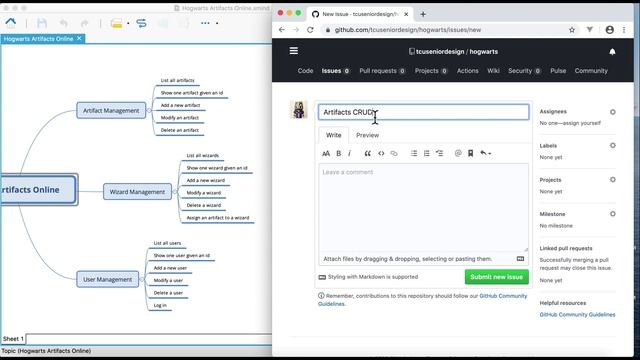Open the saved replies dropdown arrow
640x360 pixels.
[486, 153]
